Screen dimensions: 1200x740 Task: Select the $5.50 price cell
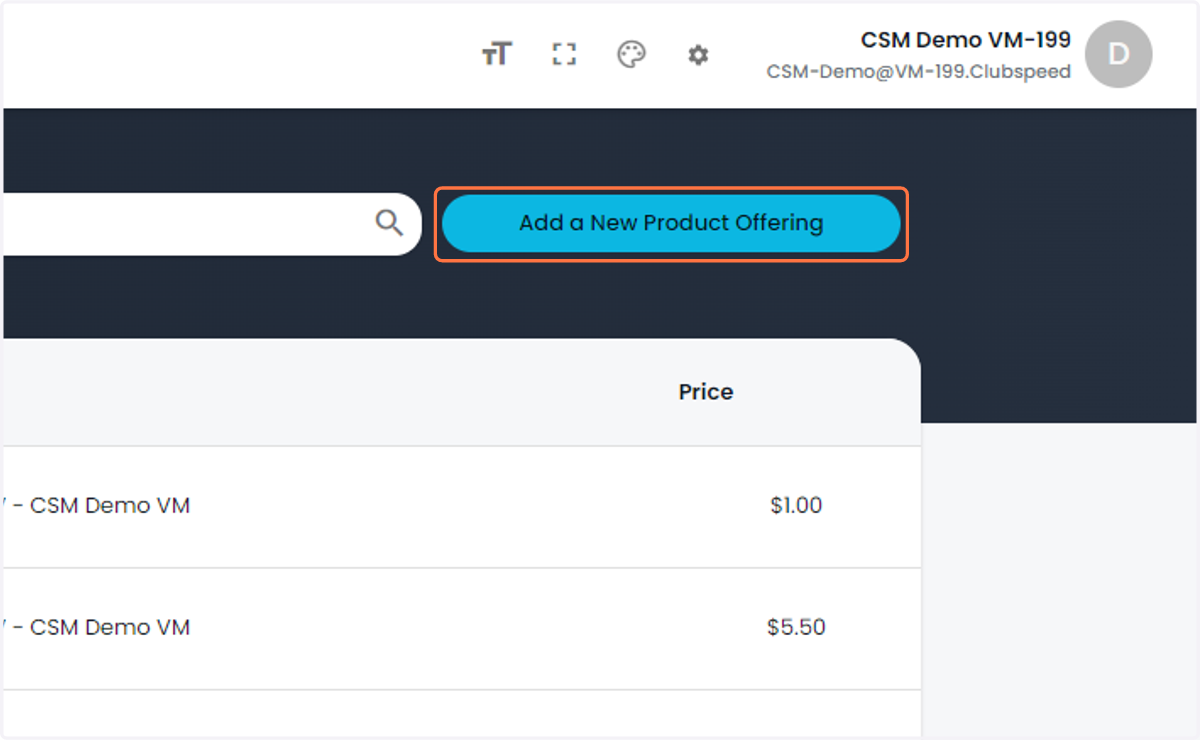(x=796, y=628)
